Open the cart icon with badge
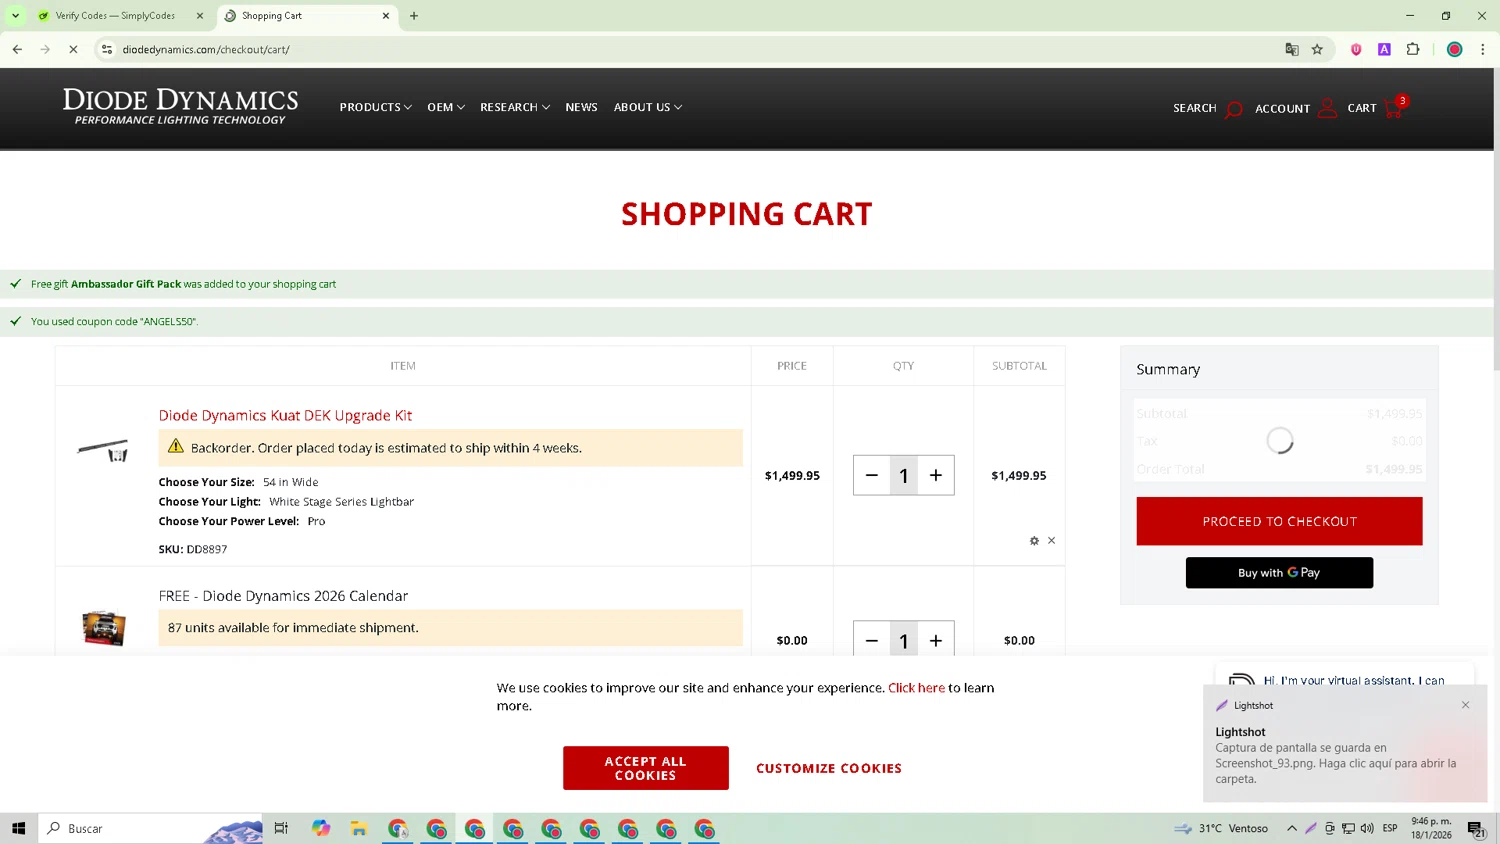This screenshot has width=1500, height=844. (1394, 108)
